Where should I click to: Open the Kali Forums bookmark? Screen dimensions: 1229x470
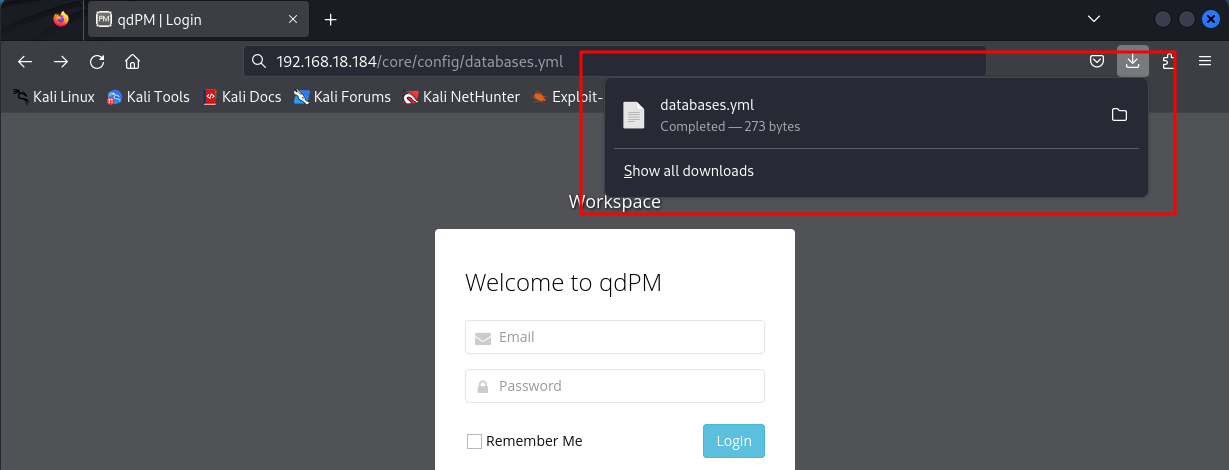point(342,97)
